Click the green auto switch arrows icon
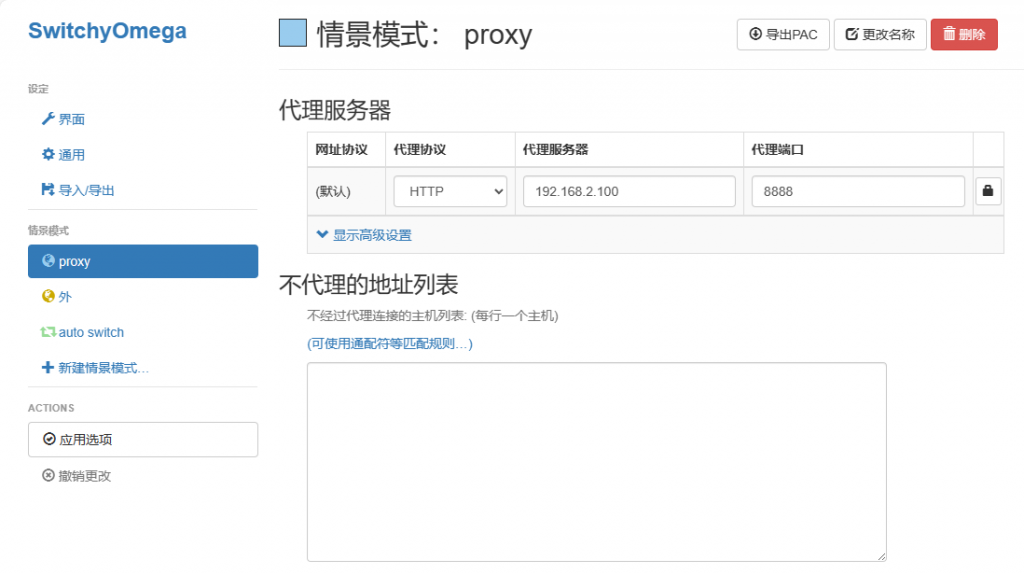Screen dimensions: 1024x574 [x=47, y=332]
